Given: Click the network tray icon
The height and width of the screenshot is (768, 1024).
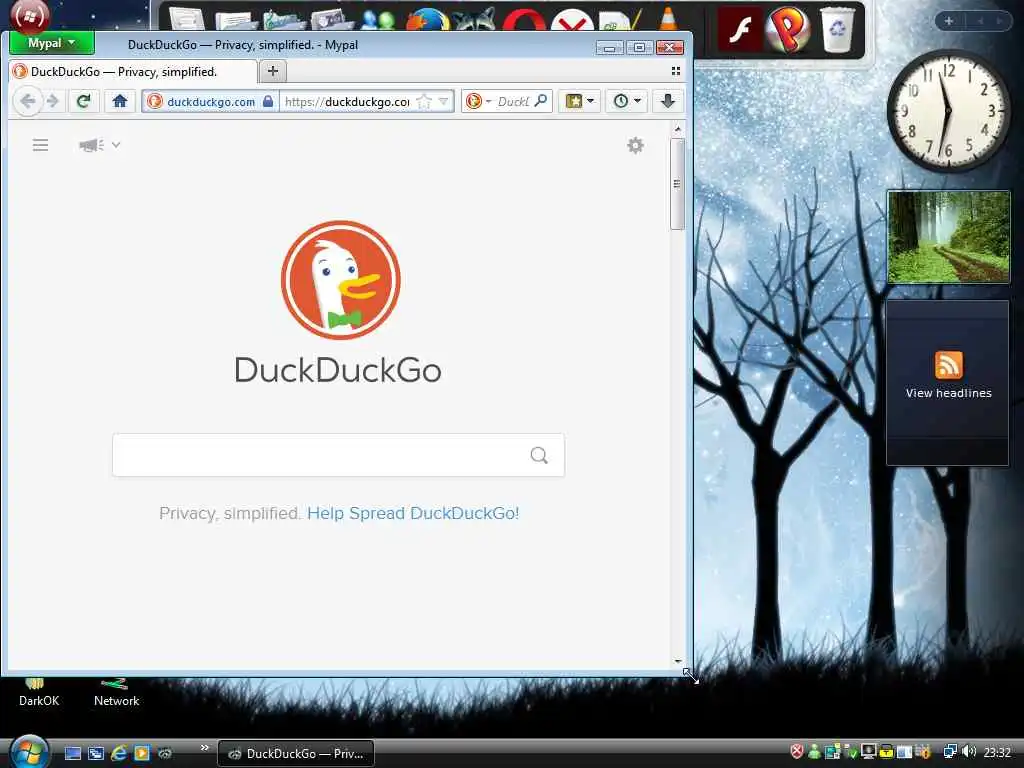Looking at the screenshot, I should coord(950,752).
